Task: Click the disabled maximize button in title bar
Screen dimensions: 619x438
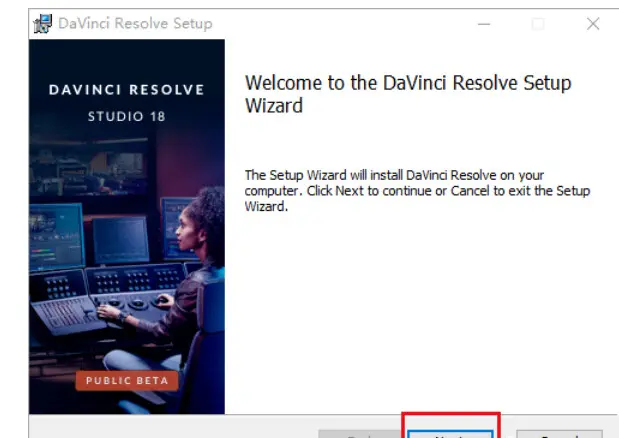Action: (538, 24)
